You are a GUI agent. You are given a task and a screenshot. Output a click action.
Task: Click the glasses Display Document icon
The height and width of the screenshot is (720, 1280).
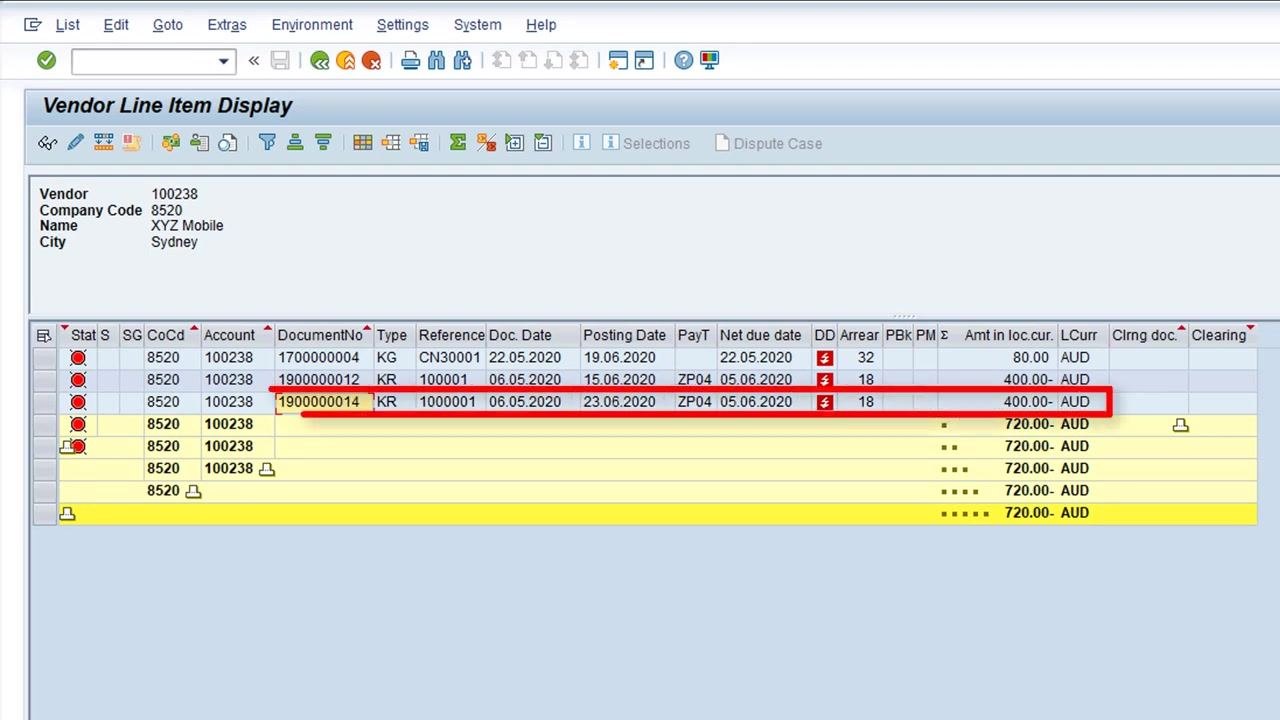(47, 143)
